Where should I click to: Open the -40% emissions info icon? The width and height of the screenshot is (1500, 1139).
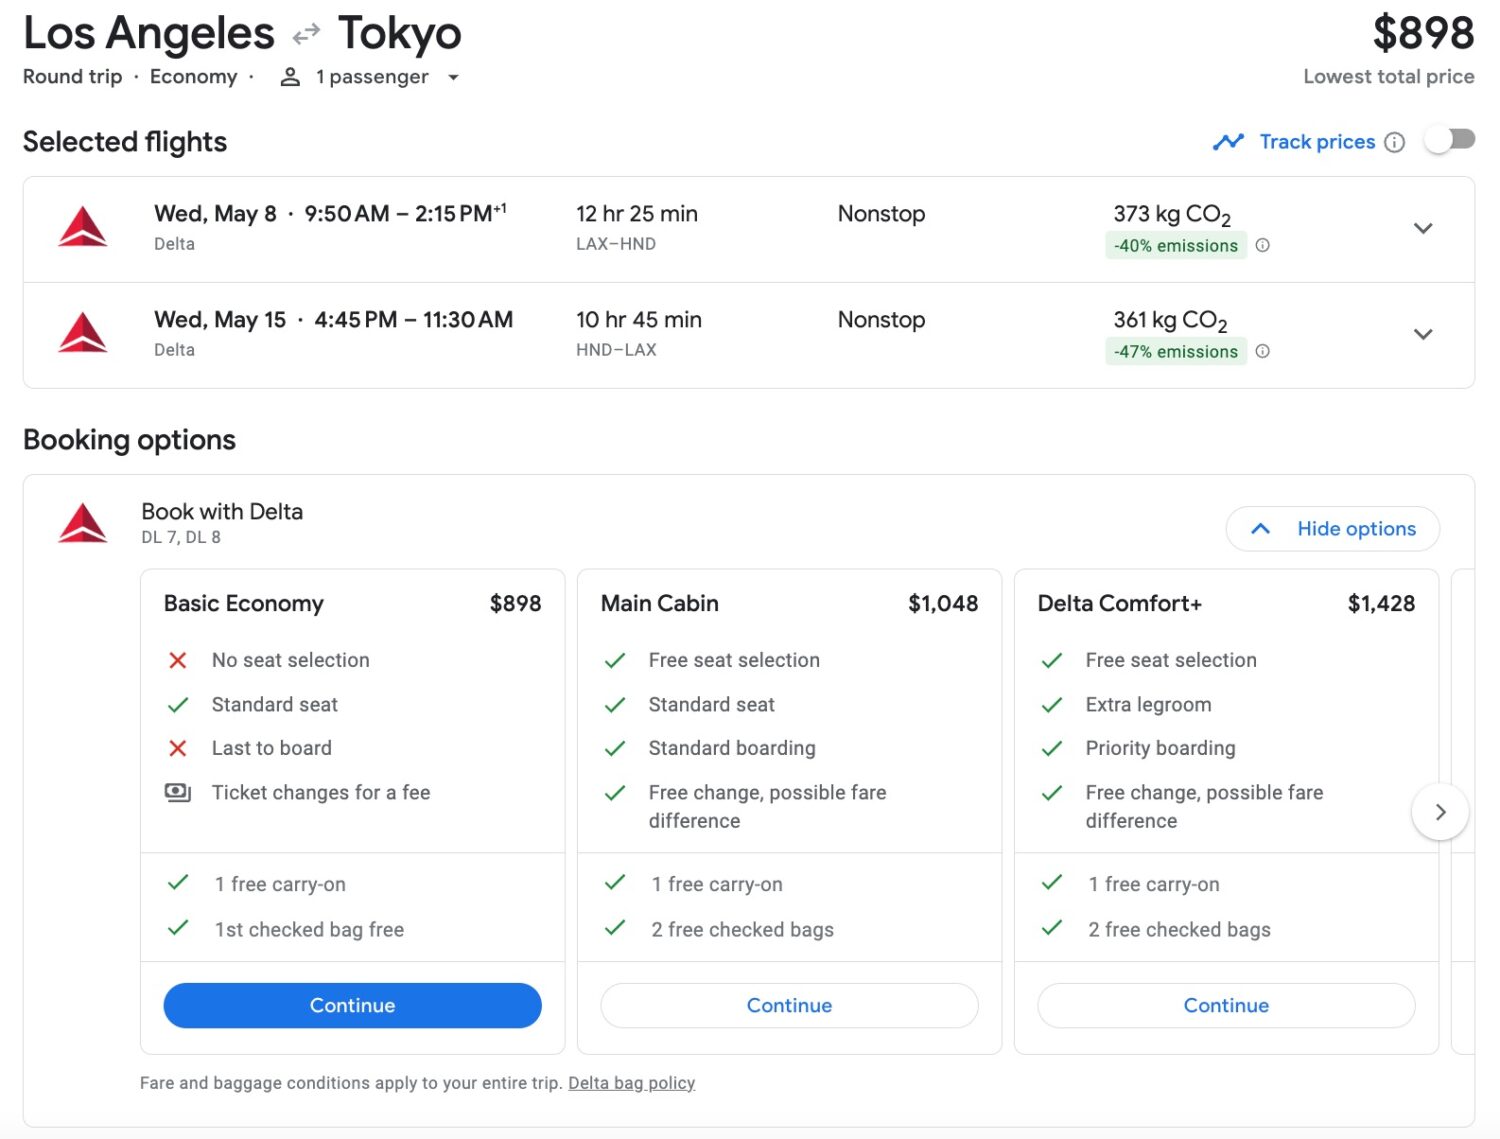click(1263, 245)
